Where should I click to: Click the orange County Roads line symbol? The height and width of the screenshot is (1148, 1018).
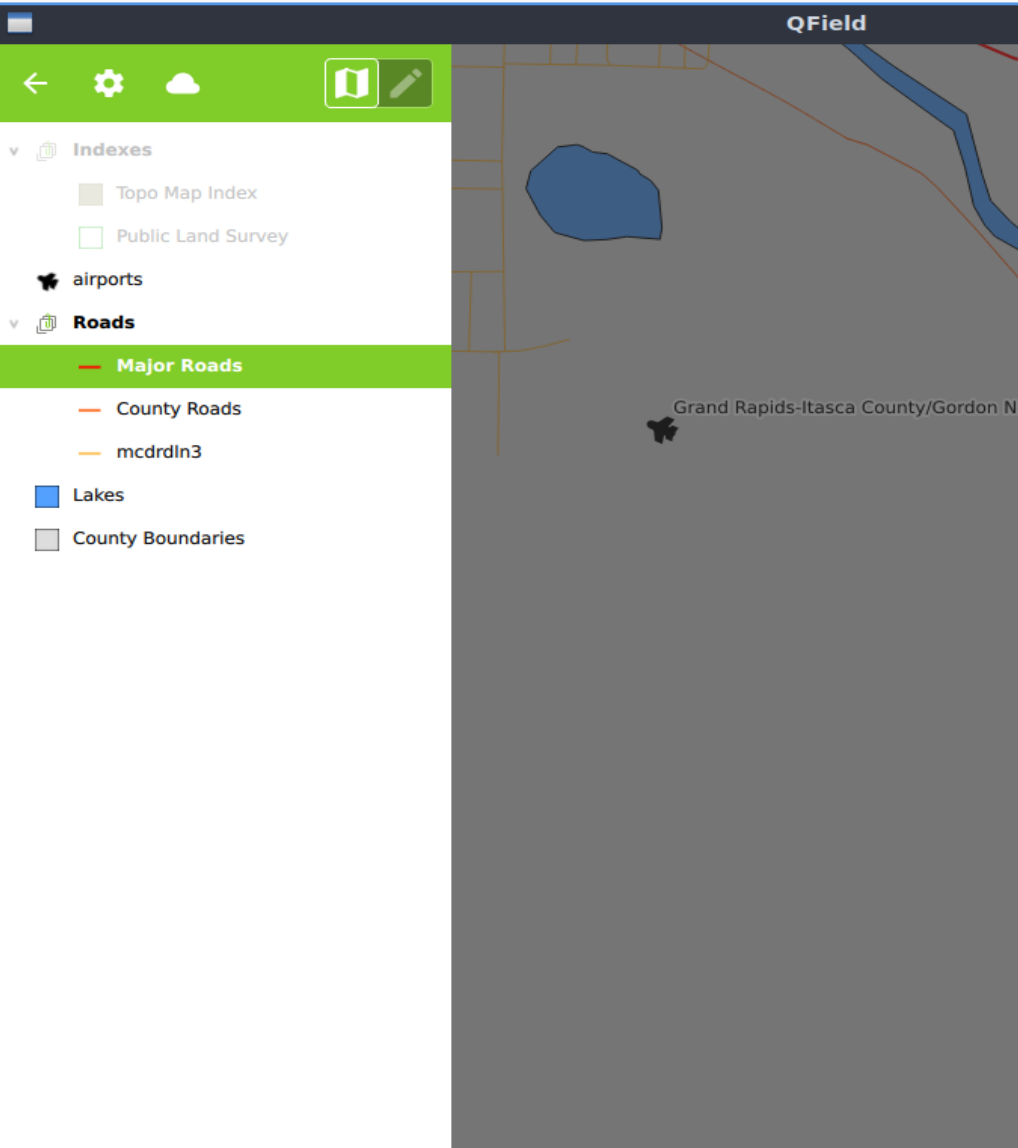[89, 410]
